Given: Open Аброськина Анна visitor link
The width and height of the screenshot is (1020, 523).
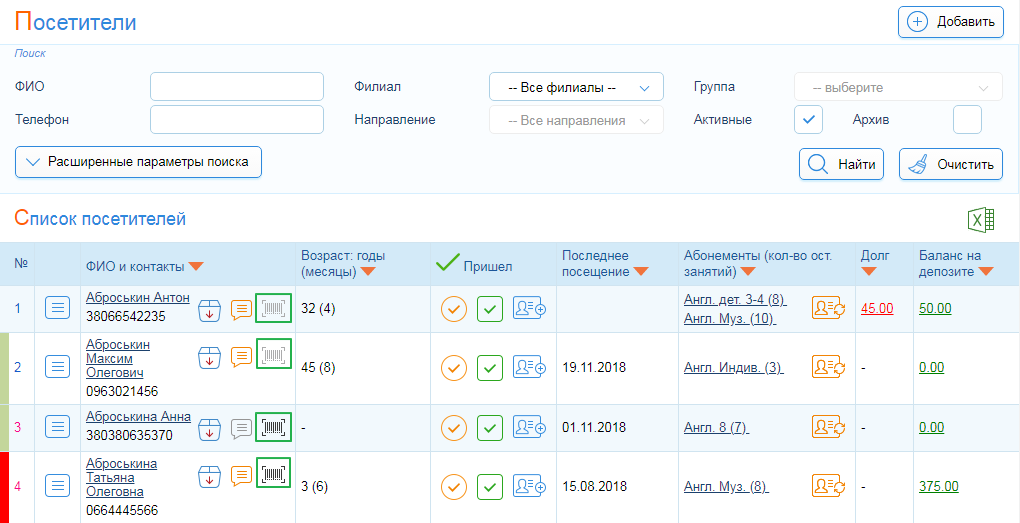Looking at the screenshot, I should 139,417.
